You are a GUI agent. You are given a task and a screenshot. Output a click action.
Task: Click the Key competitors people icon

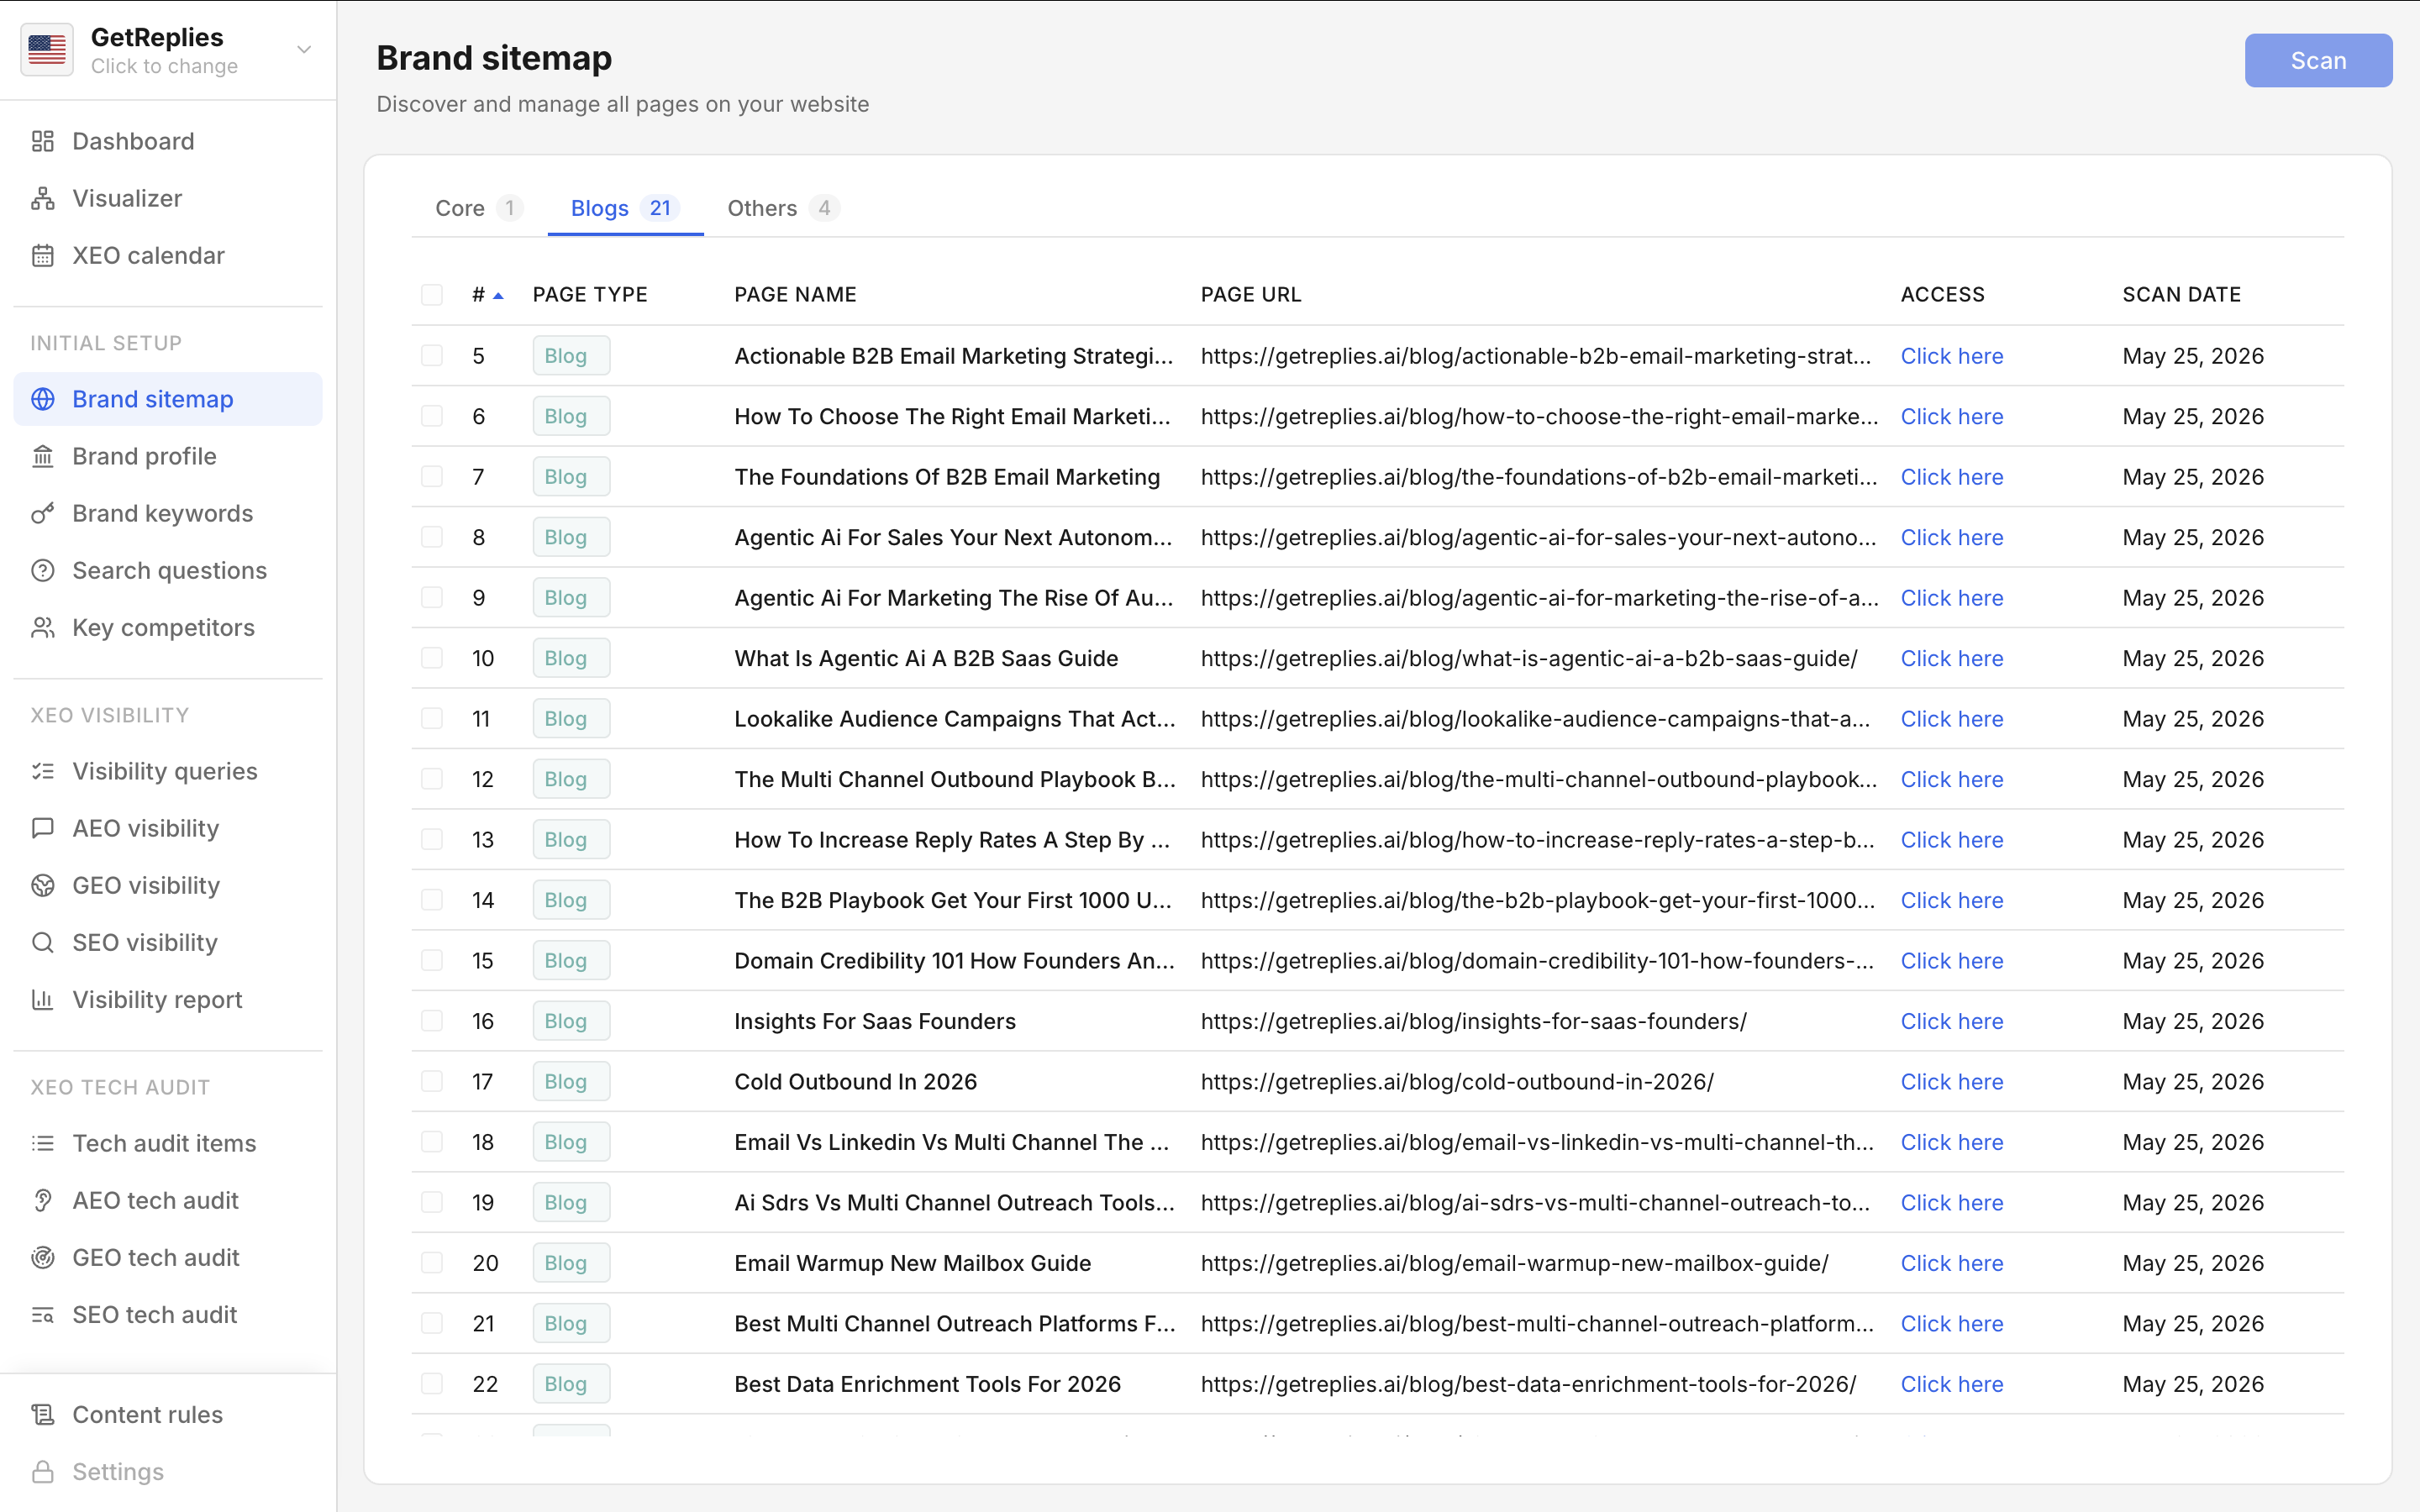[42, 627]
